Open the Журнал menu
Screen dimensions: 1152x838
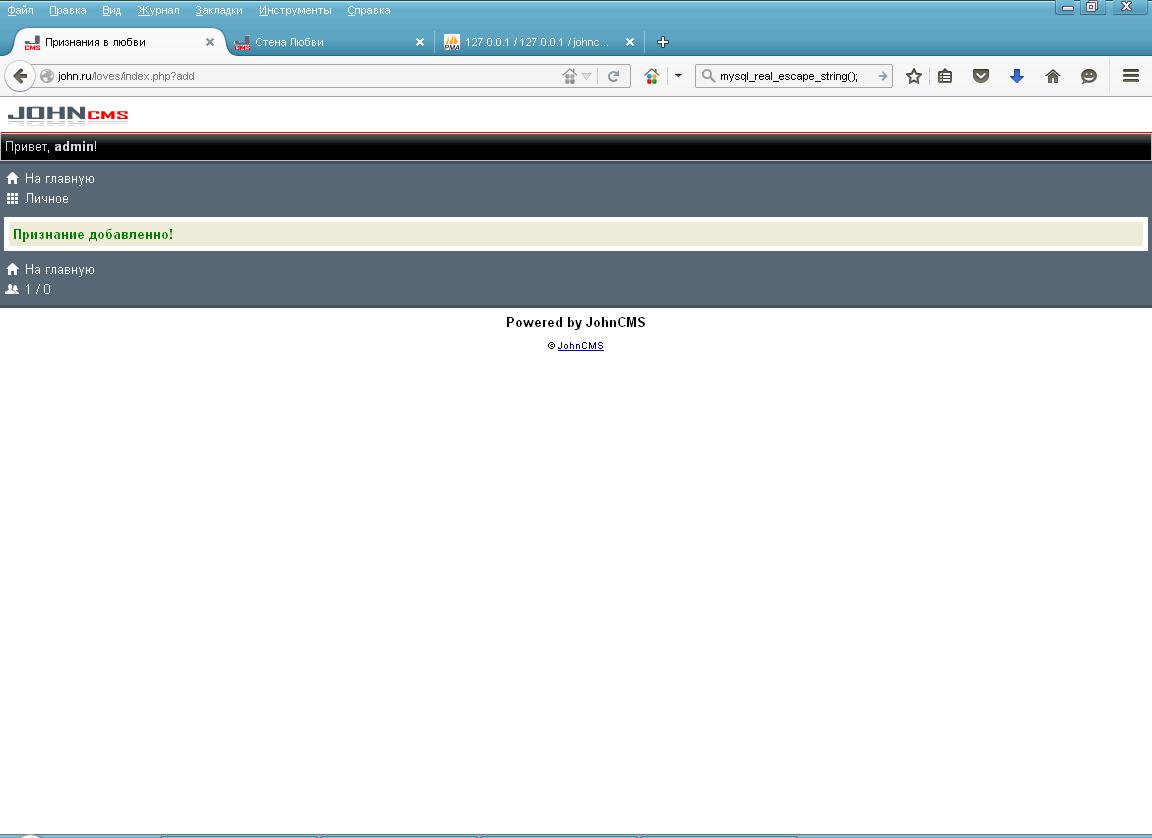point(158,10)
